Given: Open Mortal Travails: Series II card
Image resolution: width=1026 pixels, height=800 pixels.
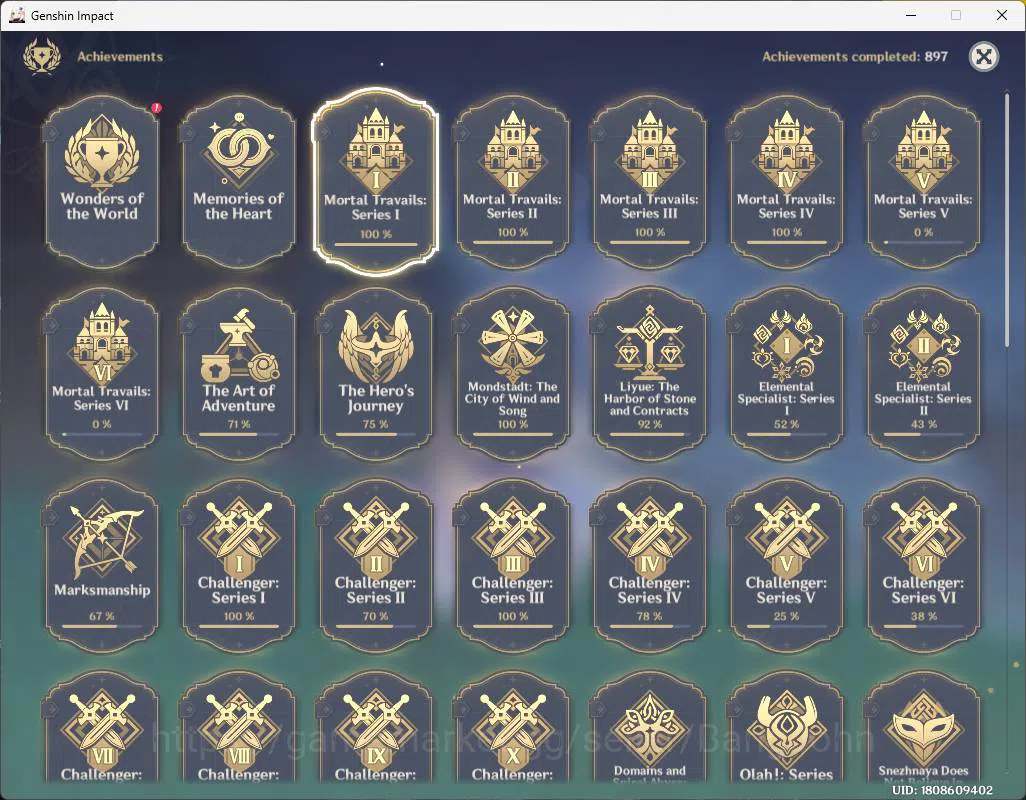Looking at the screenshot, I should (x=512, y=181).
